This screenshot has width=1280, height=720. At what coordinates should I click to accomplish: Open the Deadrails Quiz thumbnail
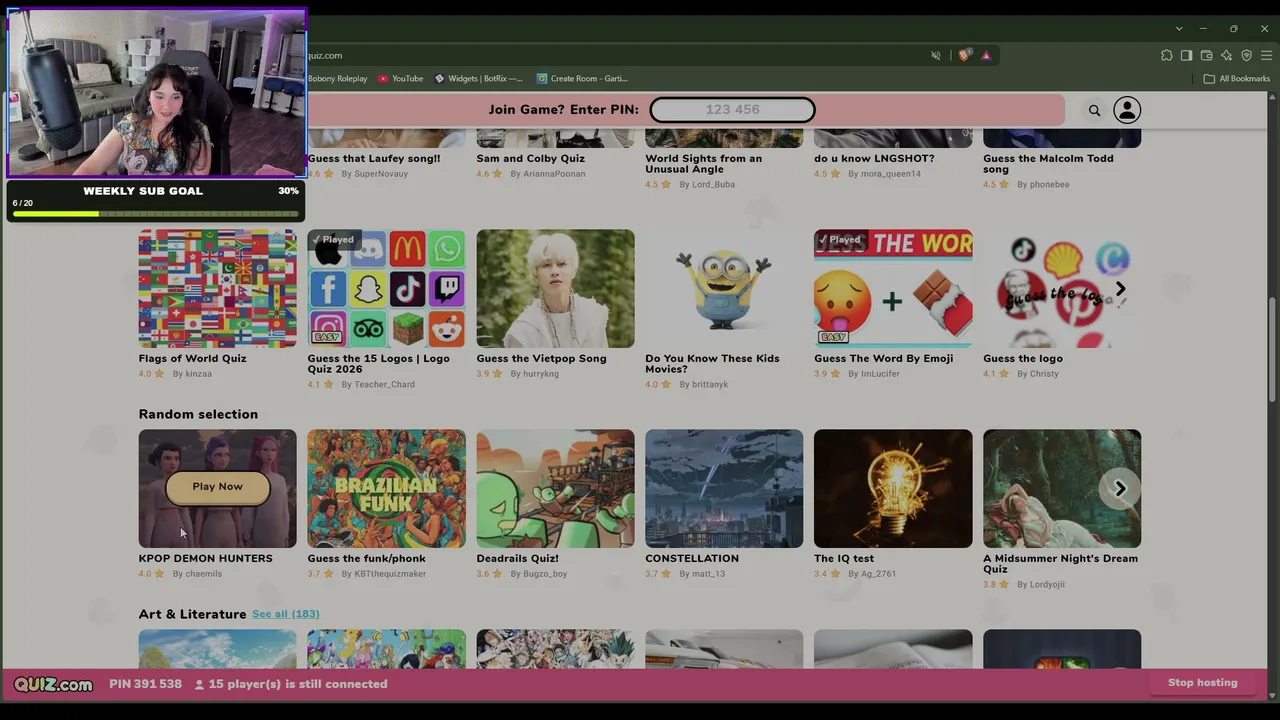point(555,489)
